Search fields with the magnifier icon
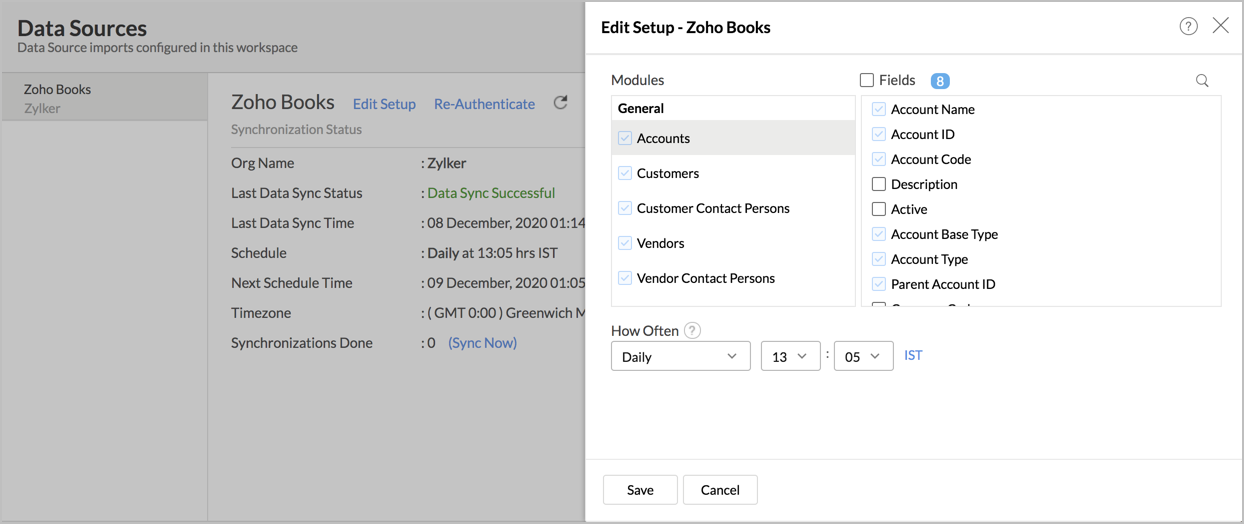Screen dimensions: 1244x524 coord(1202,81)
